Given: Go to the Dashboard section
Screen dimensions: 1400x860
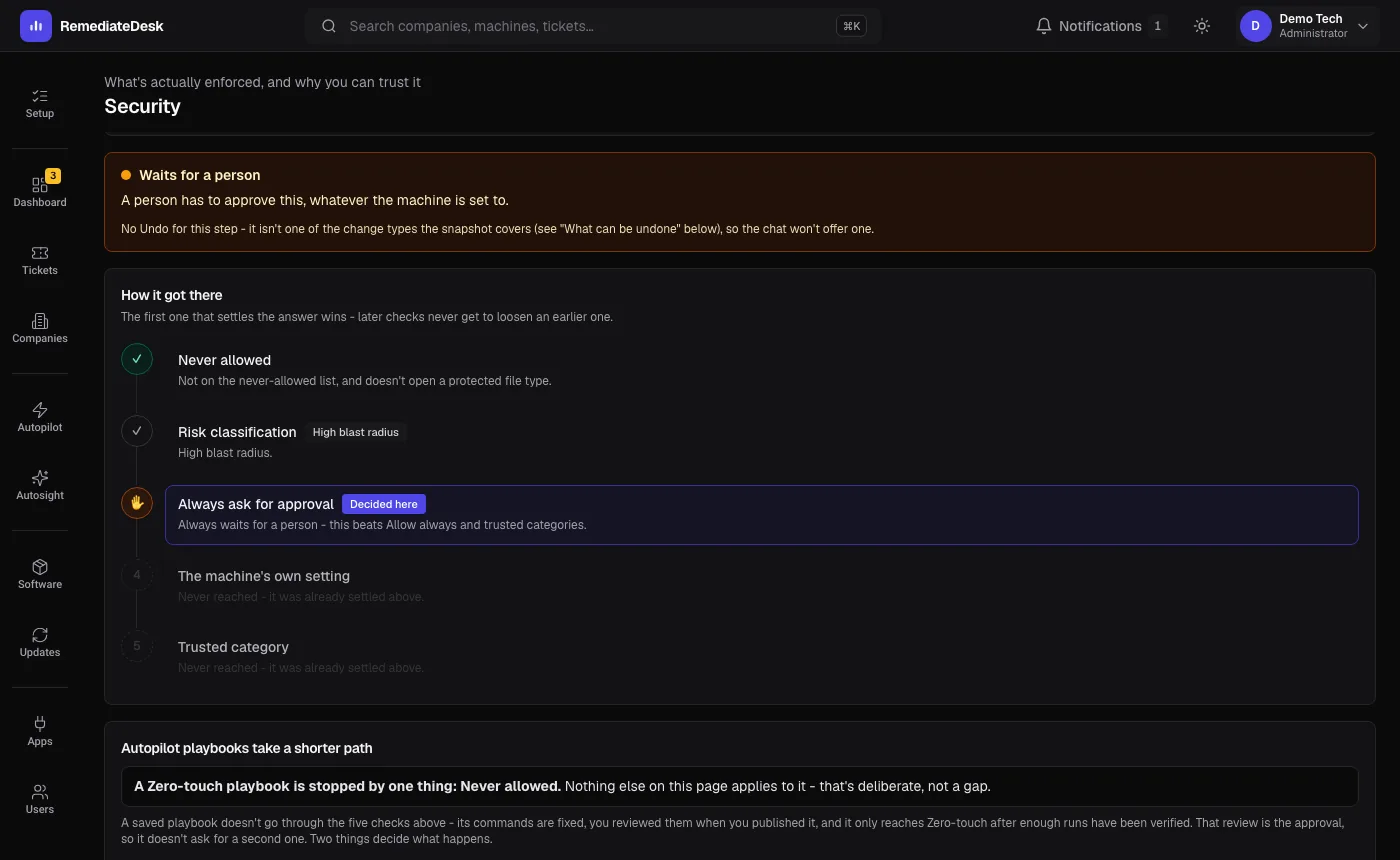Looking at the screenshot, I should (x=40, y=192).
